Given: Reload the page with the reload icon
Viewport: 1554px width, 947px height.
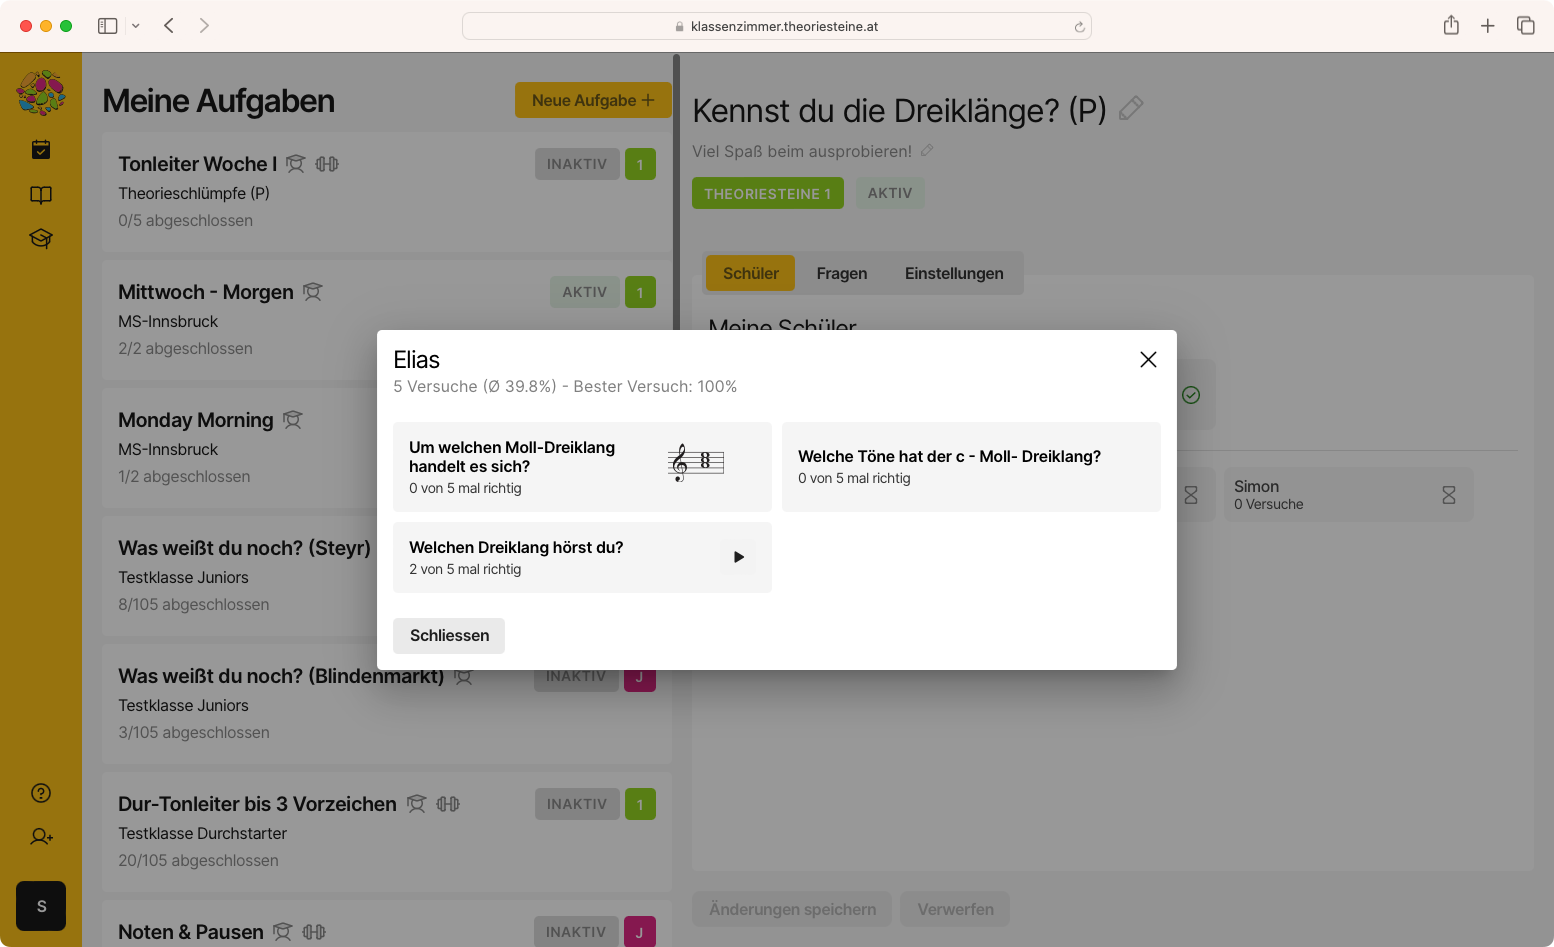Looking at the screenshot, I should 1079,27.
